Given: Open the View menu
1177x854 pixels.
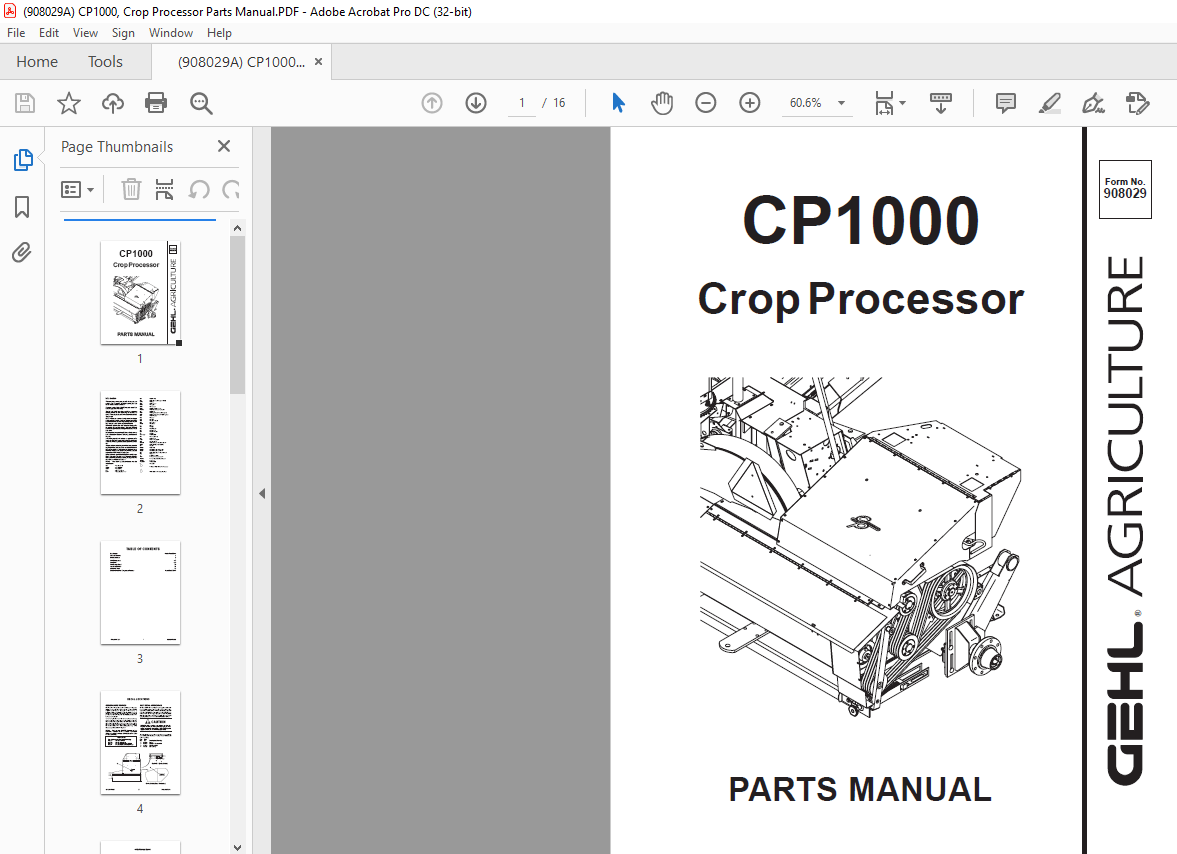Looking at the screenshot, I should [x=85, y=33].
